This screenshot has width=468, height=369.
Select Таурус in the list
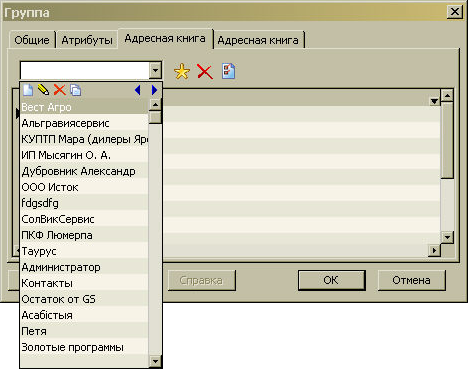tap(84, 251)
